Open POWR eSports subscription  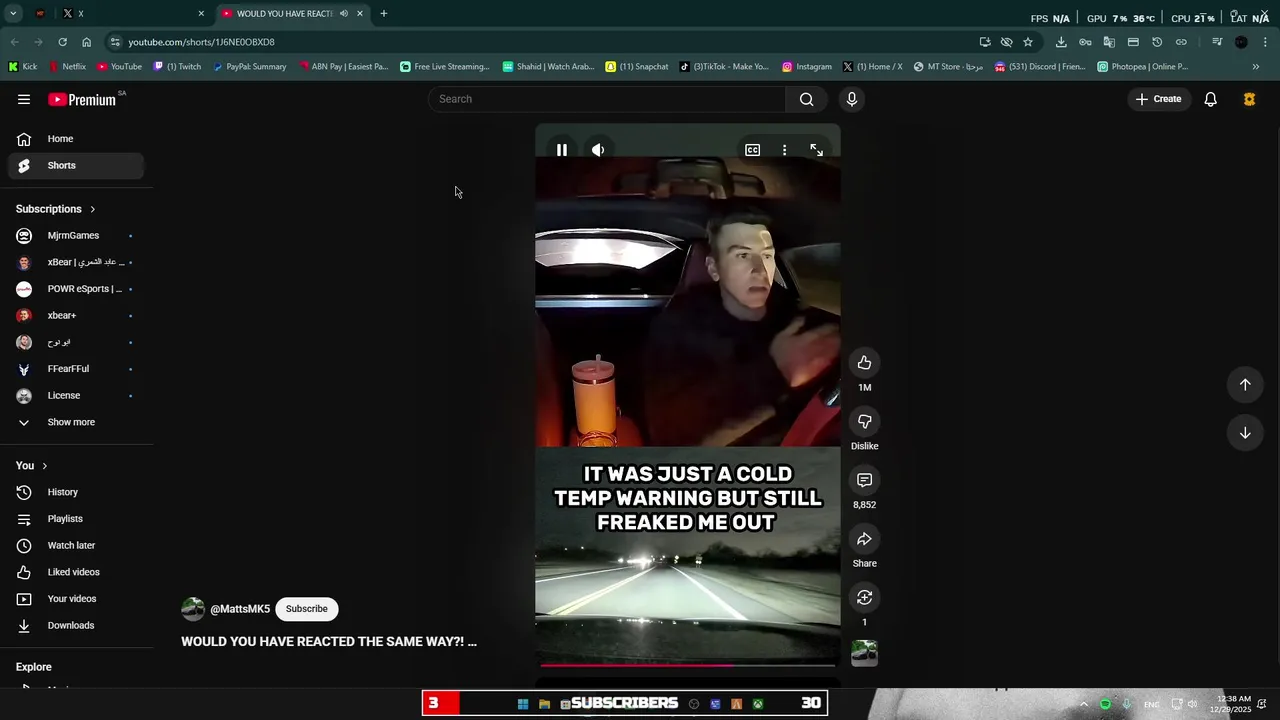[76, 289]
